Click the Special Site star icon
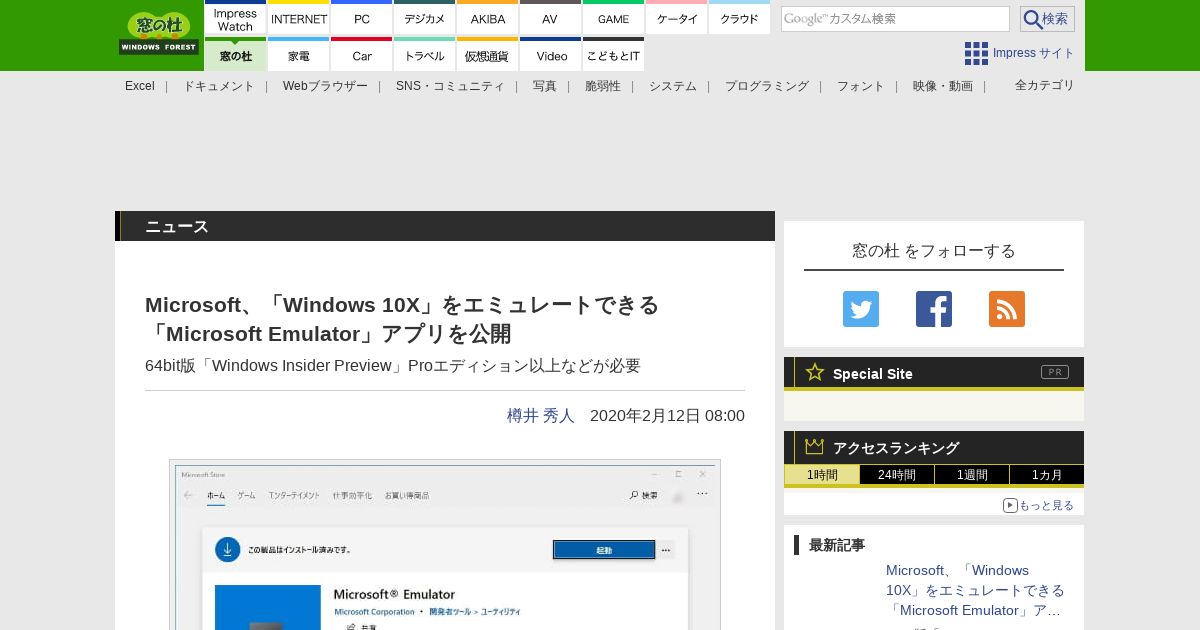This screenshot has width=1200, height=630. pos(815,372)
